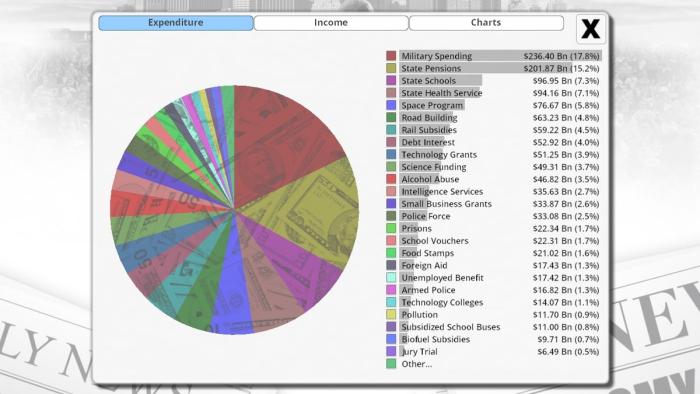Click the $236.40 Bn (17.8%) amount

coord(562,56)
